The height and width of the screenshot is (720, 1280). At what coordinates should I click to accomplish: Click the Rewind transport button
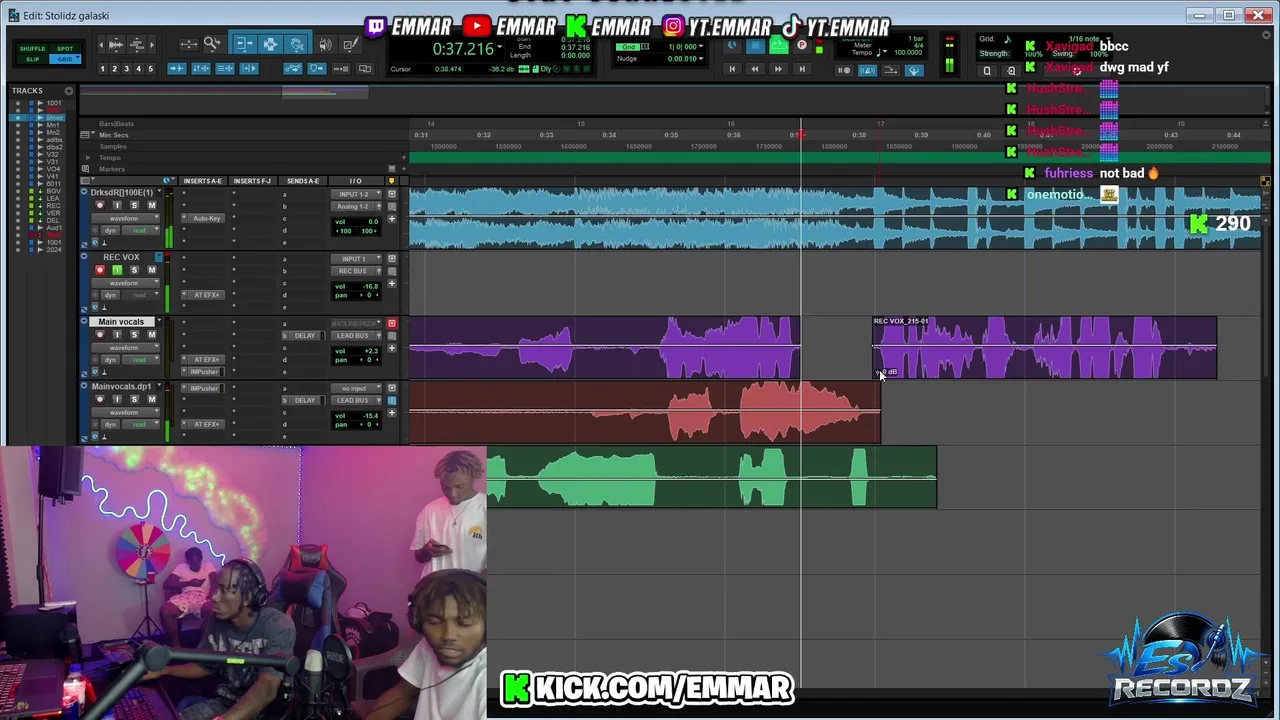coord(755,69)
